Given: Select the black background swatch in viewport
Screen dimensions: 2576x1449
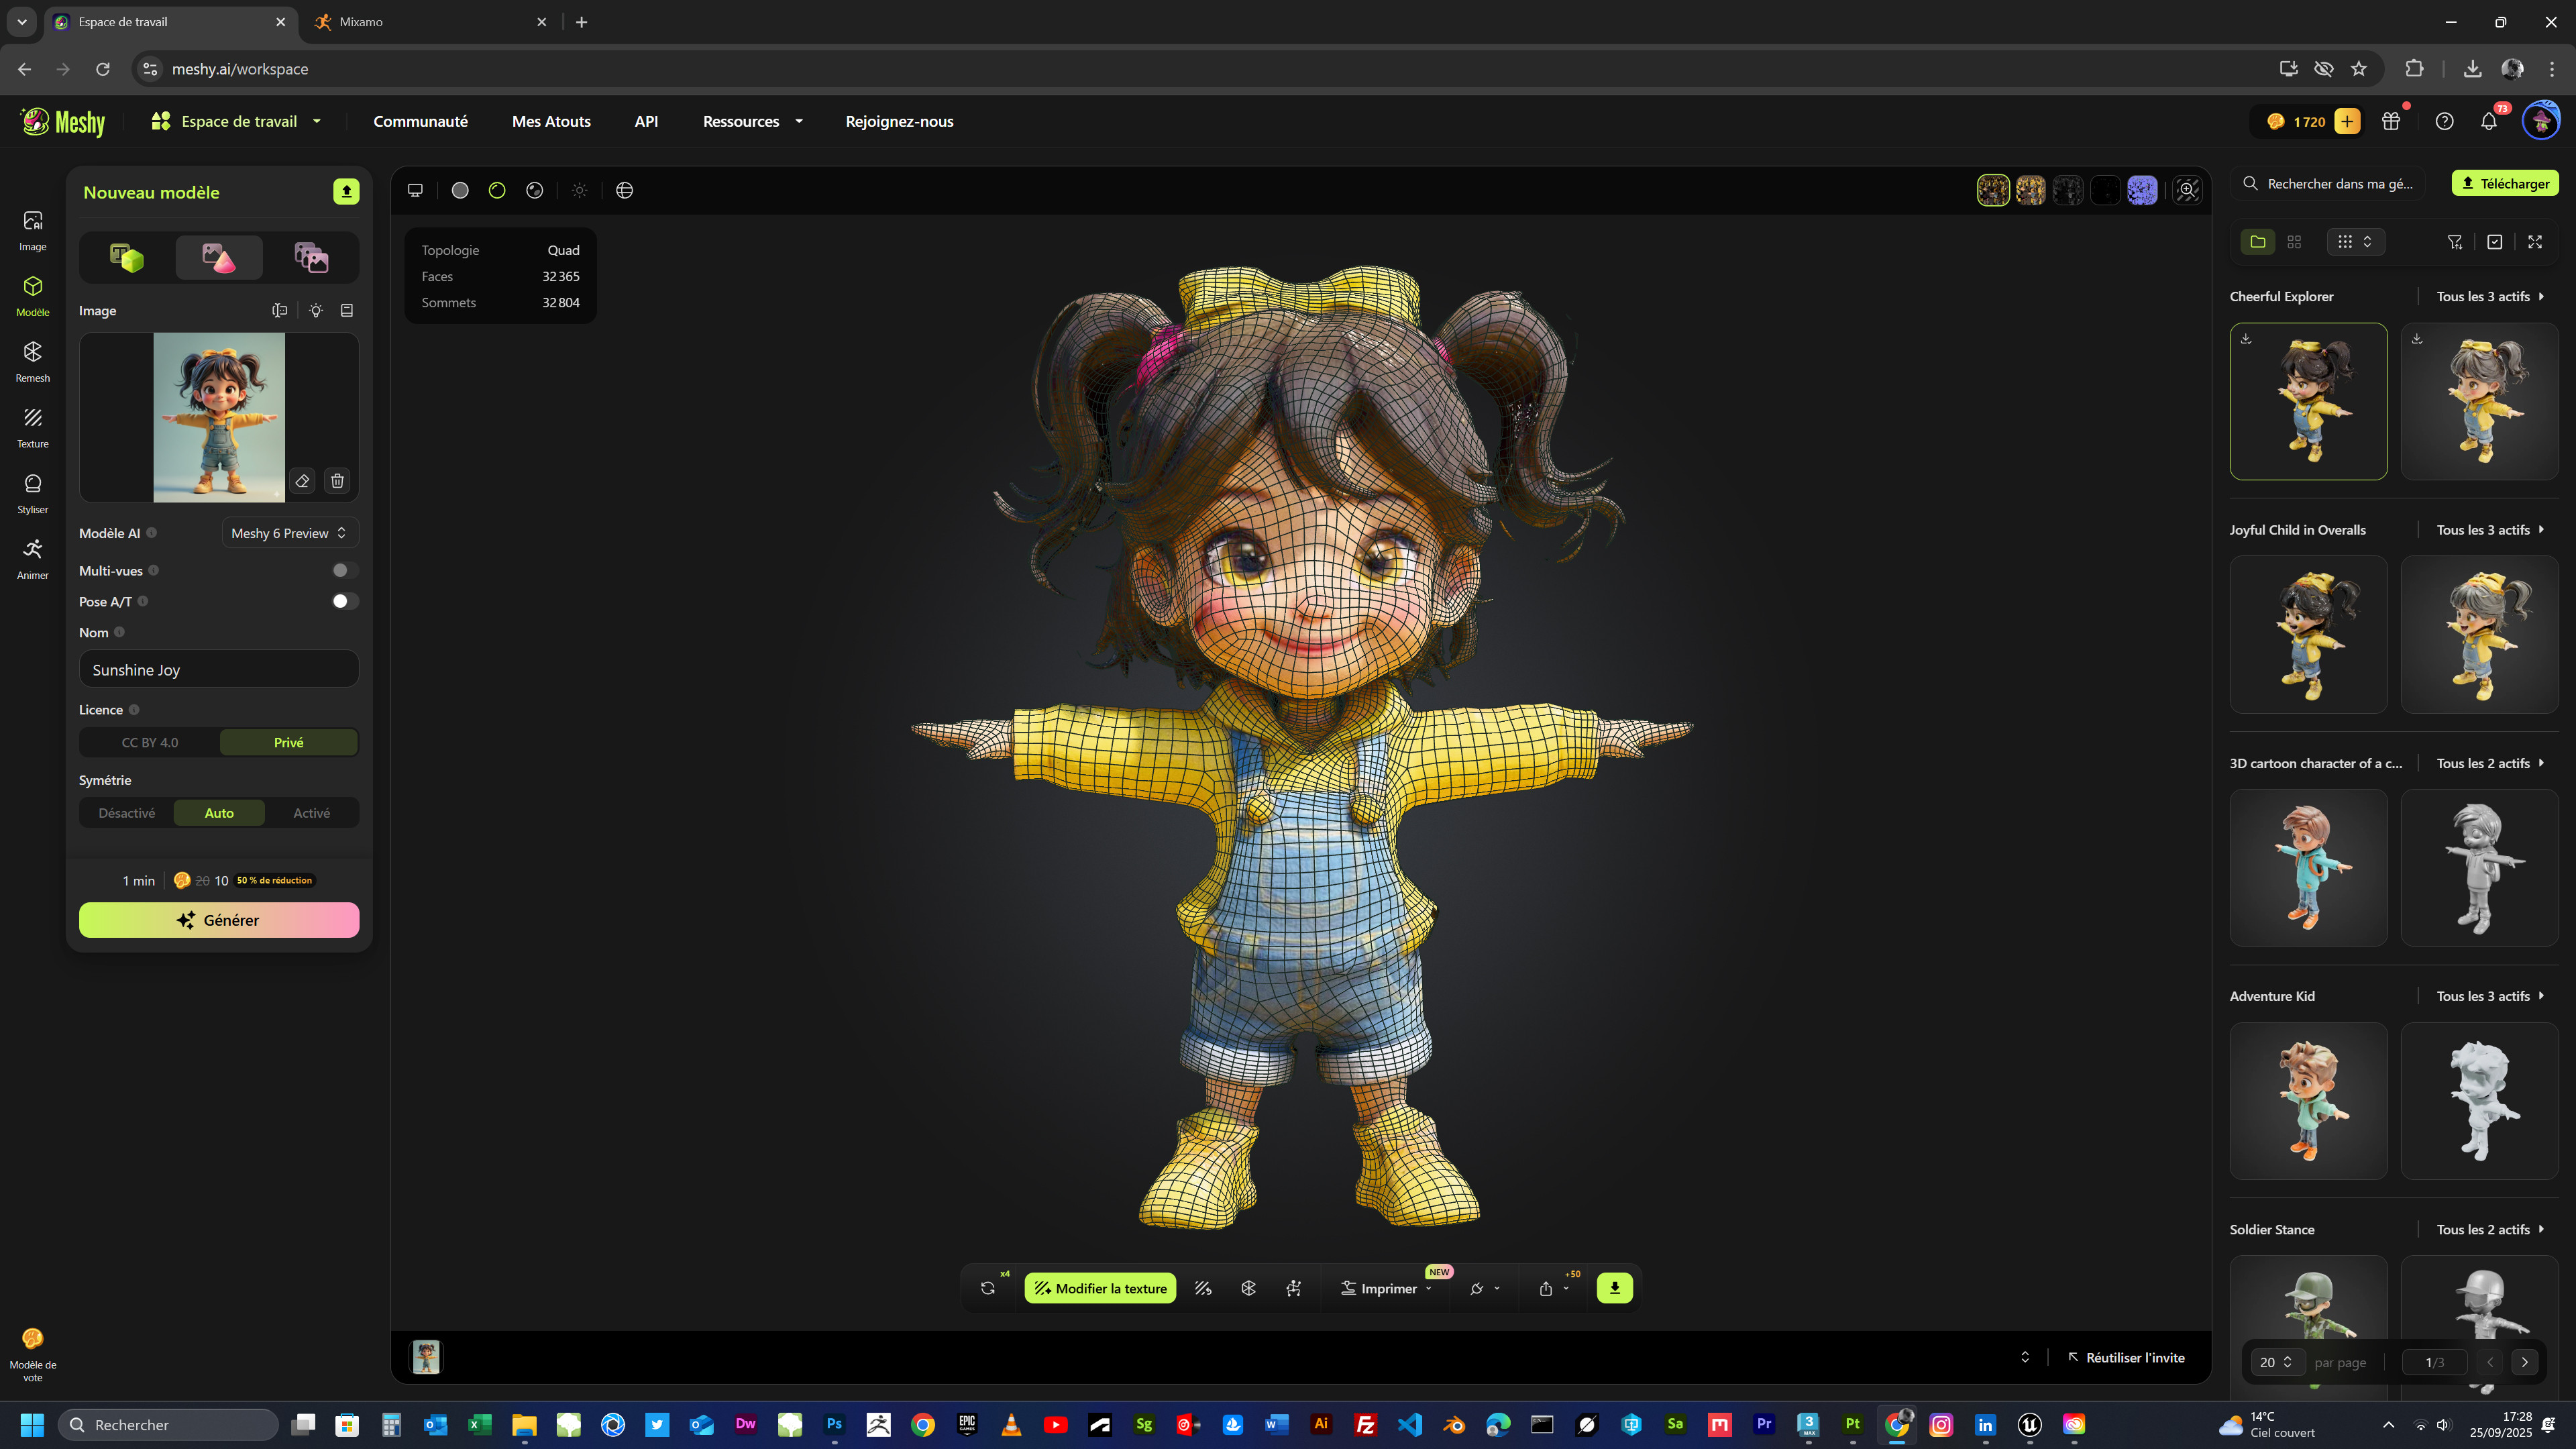Looking at the screenshot, I should point(2105,190).
